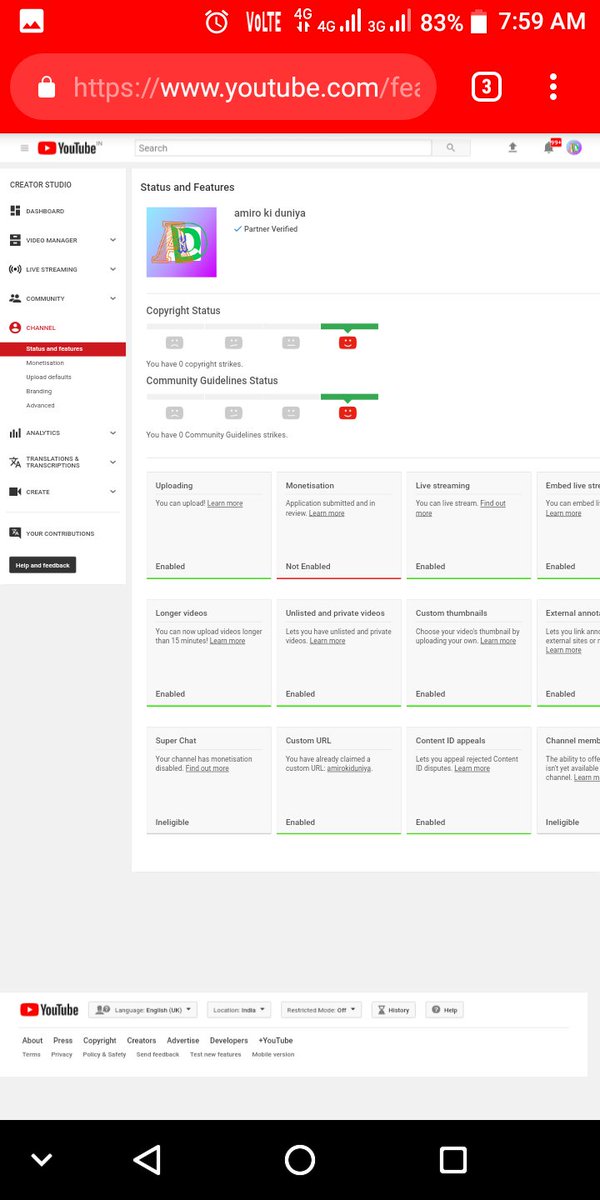Open Find out more in Super Chat card

pos(207,768)
